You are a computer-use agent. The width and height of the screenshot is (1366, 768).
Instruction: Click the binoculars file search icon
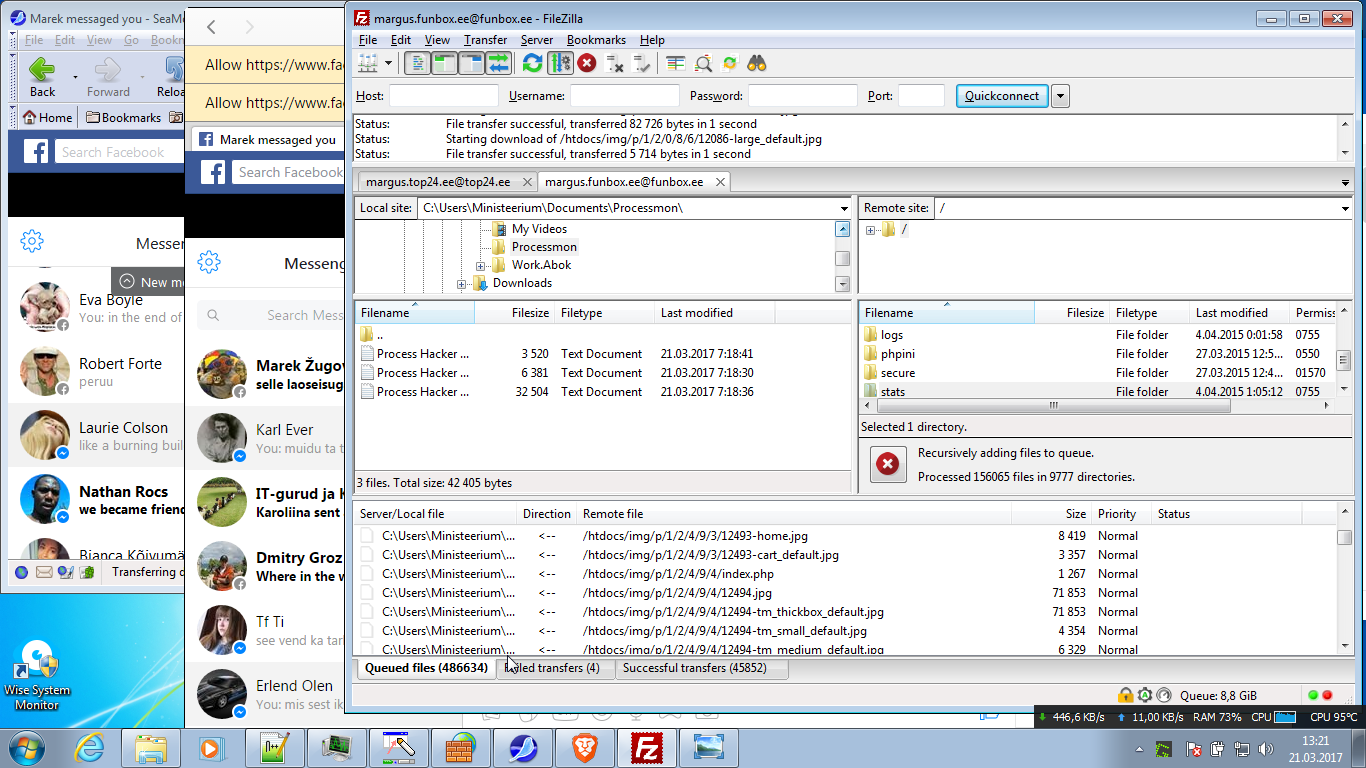pyautogui.click(x=757, y=63)
